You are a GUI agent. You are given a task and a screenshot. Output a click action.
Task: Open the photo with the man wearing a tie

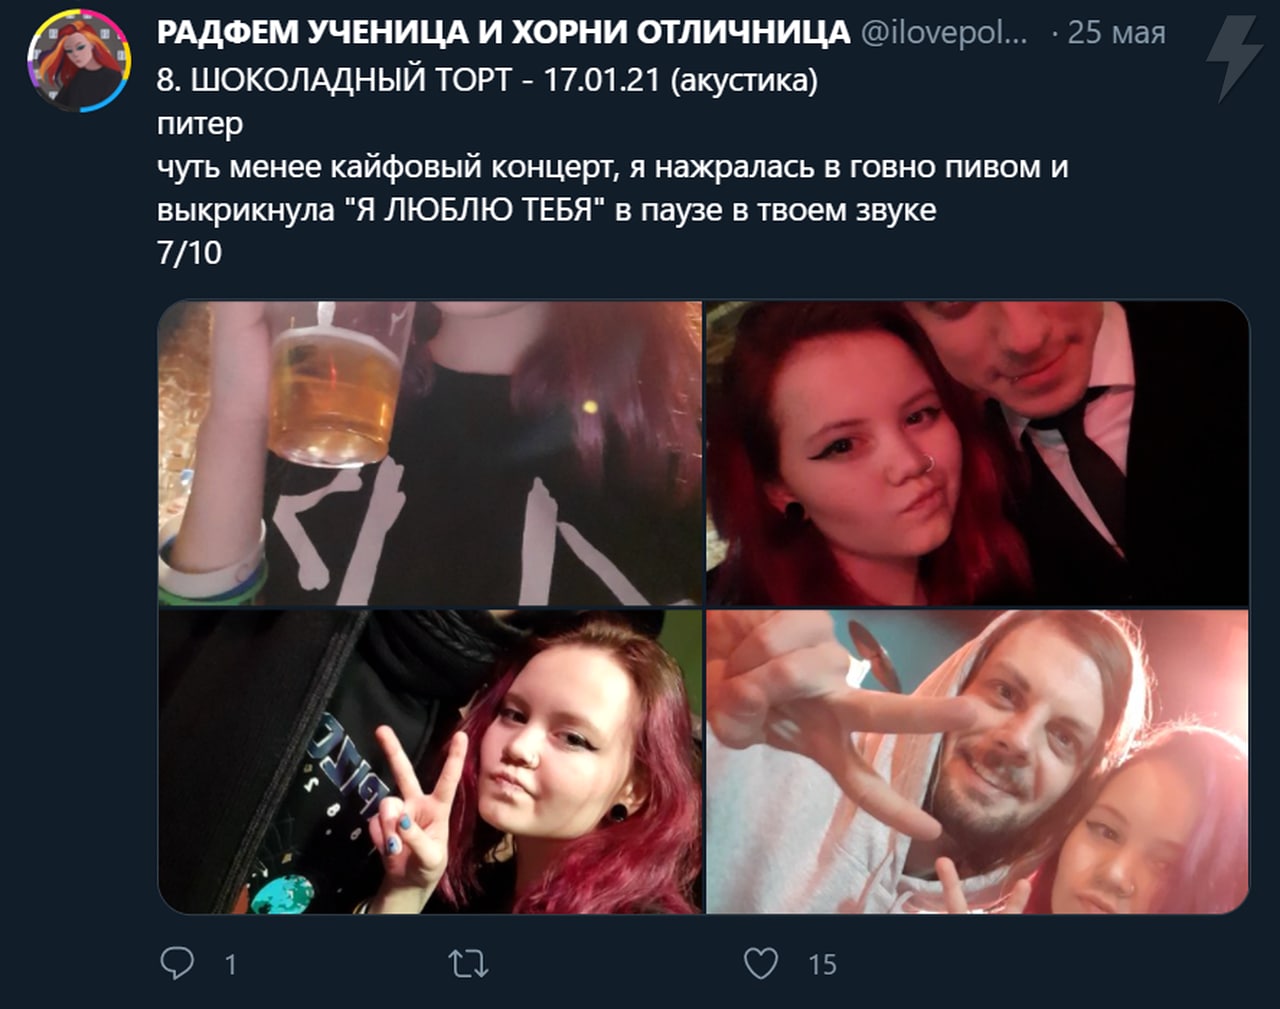click(978, 452)
